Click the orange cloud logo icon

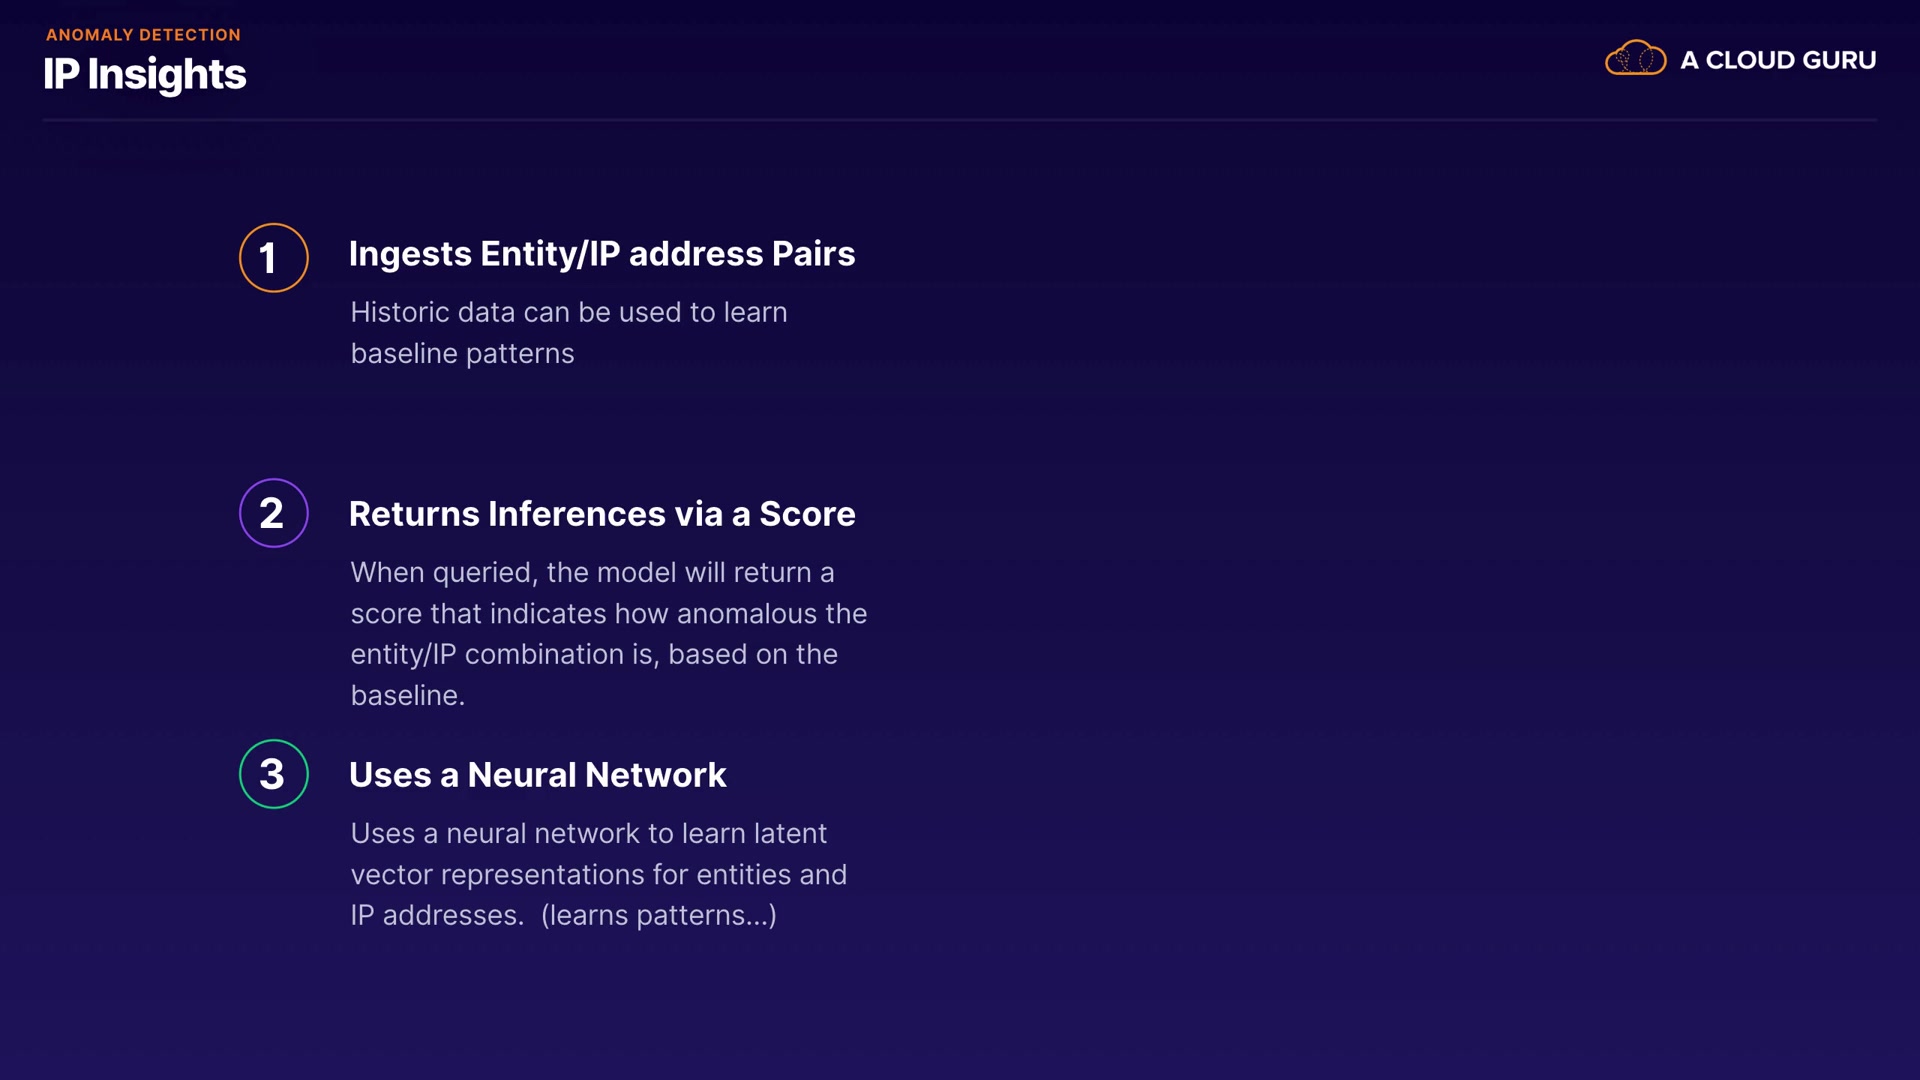(x=1635, y=59)
